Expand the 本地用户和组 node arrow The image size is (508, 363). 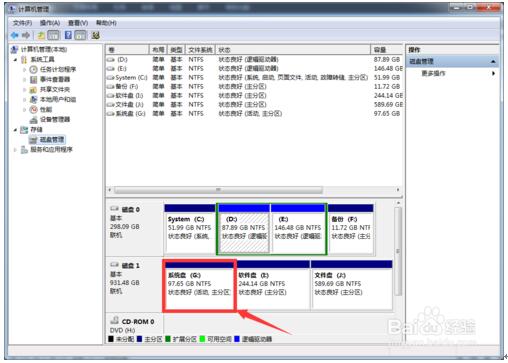pos(25,100)
